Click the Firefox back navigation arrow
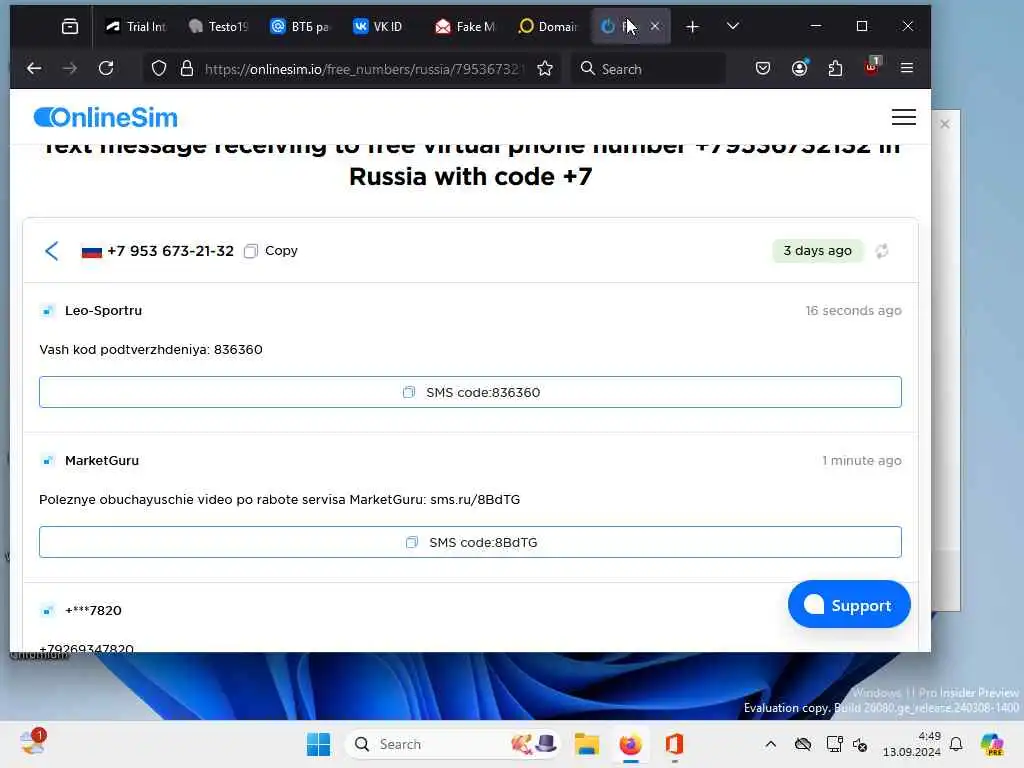The width and height of the screenshot is (1024, 768). coord(34,68)
